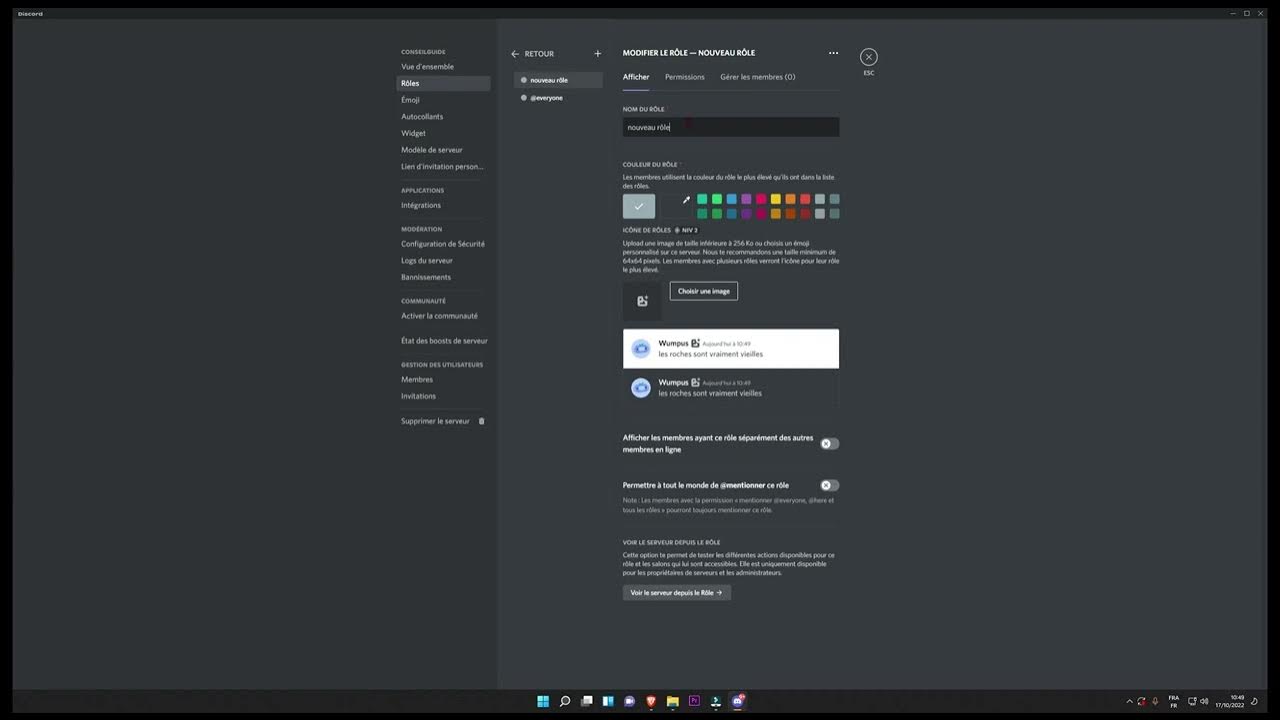Viewport: 1280px width, 720px height.
Task: Toggle display members with this role separately
Action: (829, 443)
